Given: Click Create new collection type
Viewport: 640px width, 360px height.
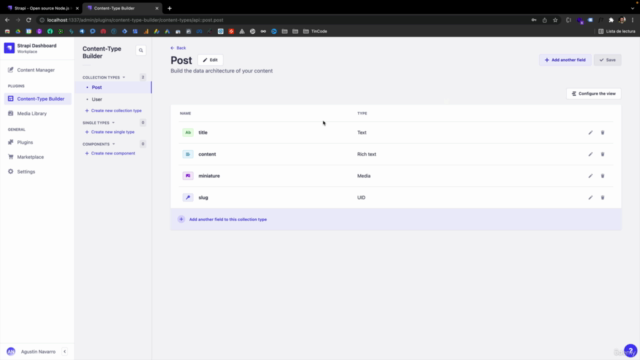Looking at the screenshot, I should 113,111.
